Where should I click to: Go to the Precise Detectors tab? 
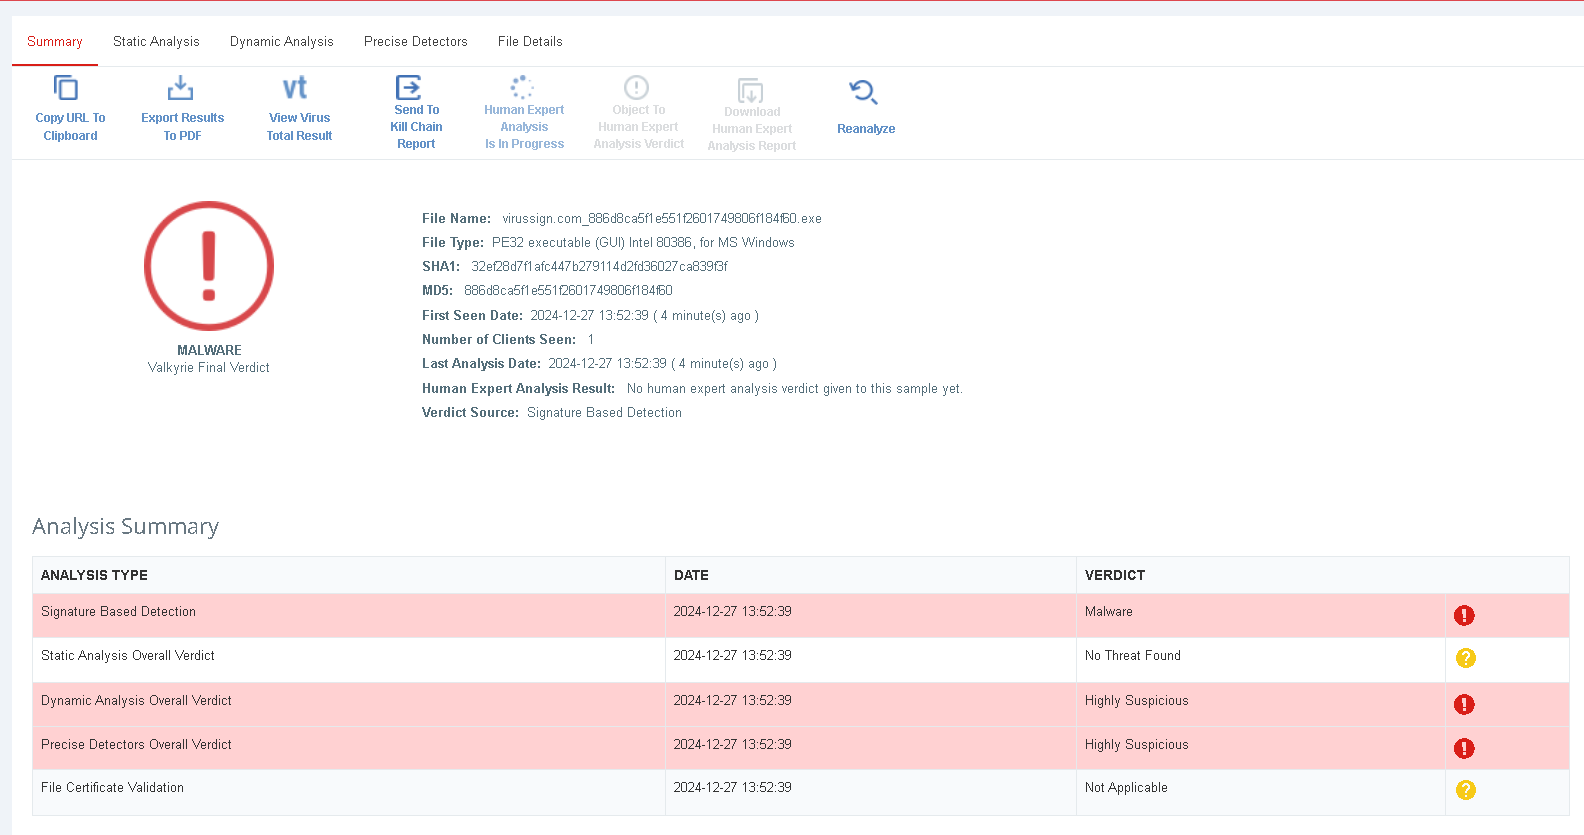click(416, 42)
